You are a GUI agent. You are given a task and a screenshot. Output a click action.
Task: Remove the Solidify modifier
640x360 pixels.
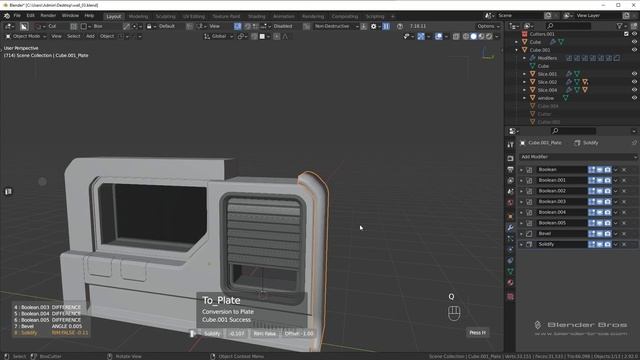point(624,244)
